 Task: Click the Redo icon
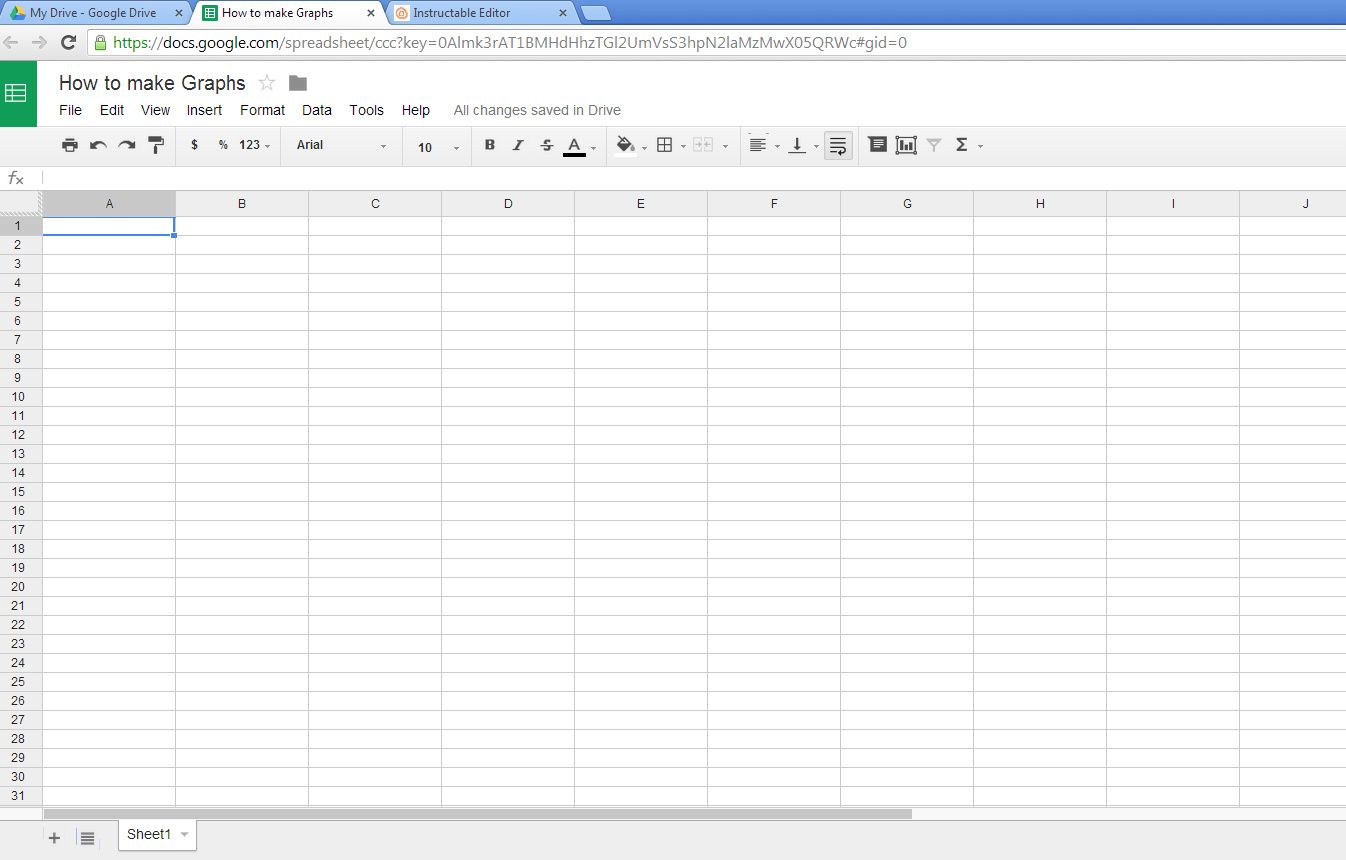pos(127,145)
